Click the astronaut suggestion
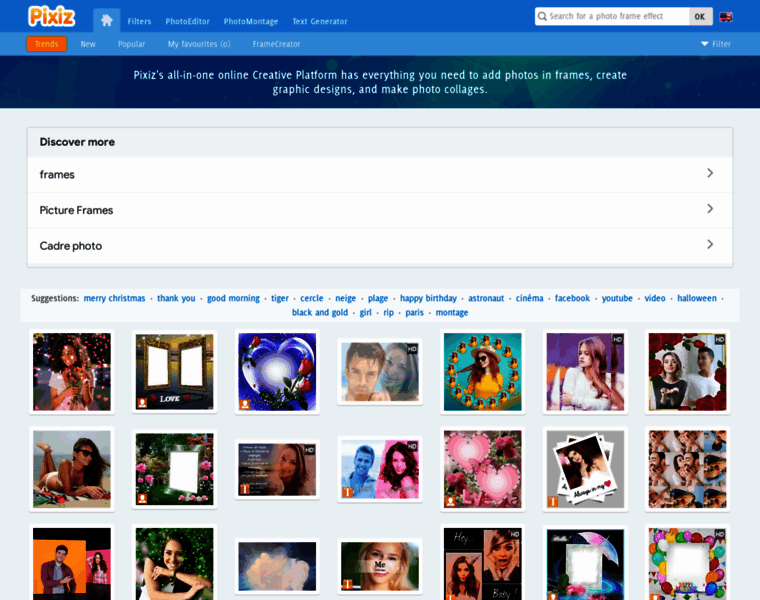 [x=486, y=298]
